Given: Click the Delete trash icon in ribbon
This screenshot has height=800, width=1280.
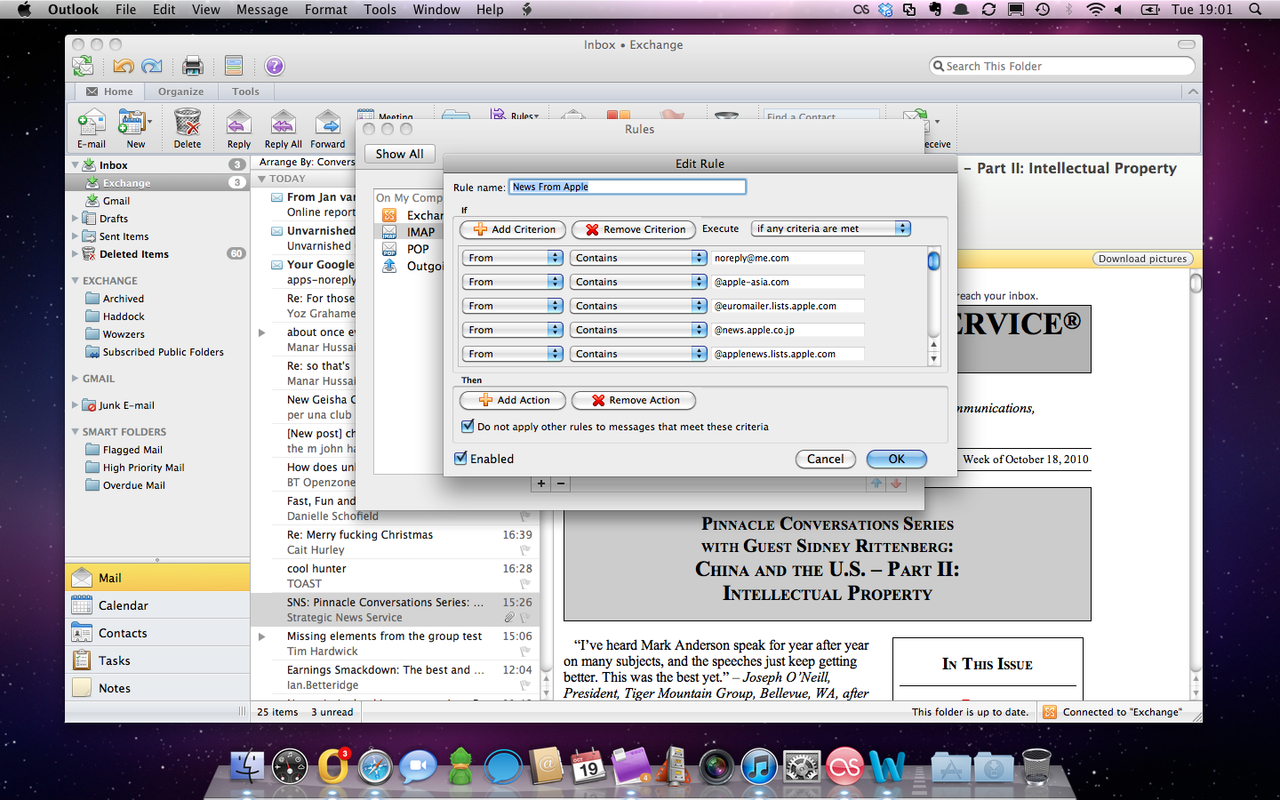Looking at the screenshot, I should [187, 129].
